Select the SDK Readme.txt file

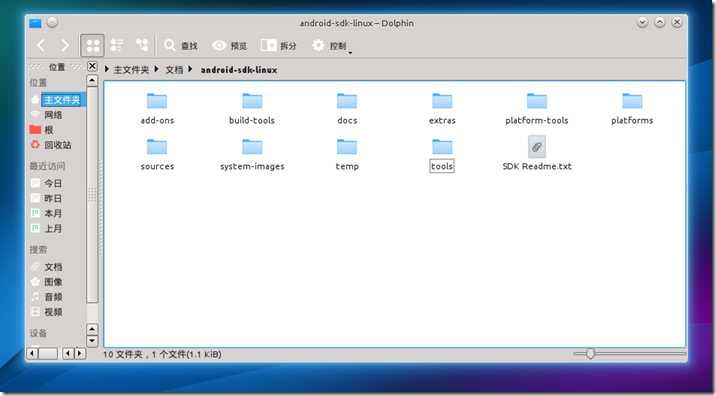(537, 153)
